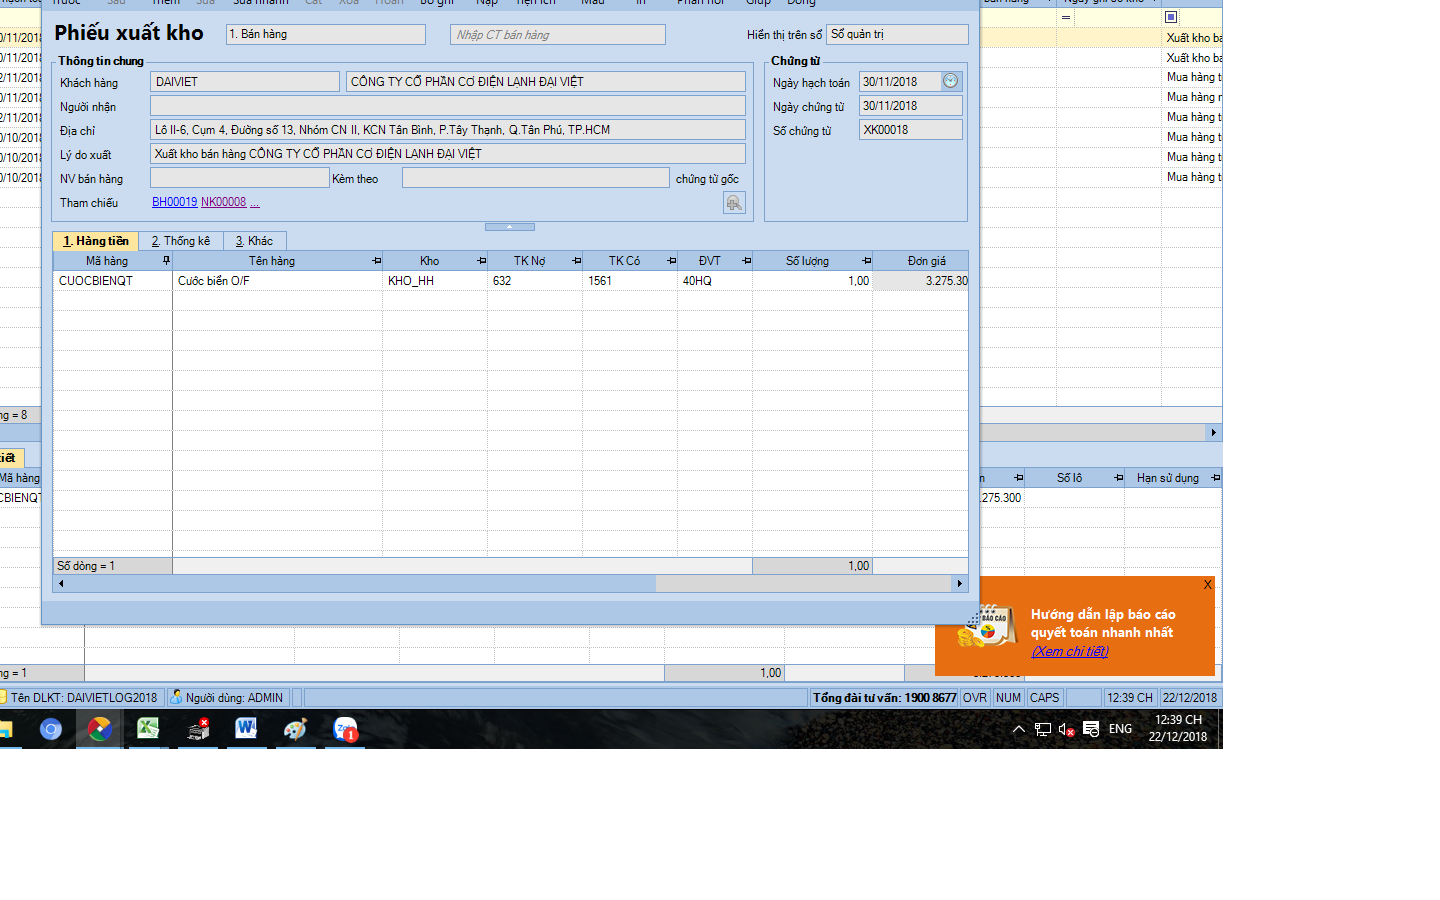Click the '...' link in Tham chiếu
This screenshot has width=1440, height=900.
pyautogui.click(x=255, y=202)
